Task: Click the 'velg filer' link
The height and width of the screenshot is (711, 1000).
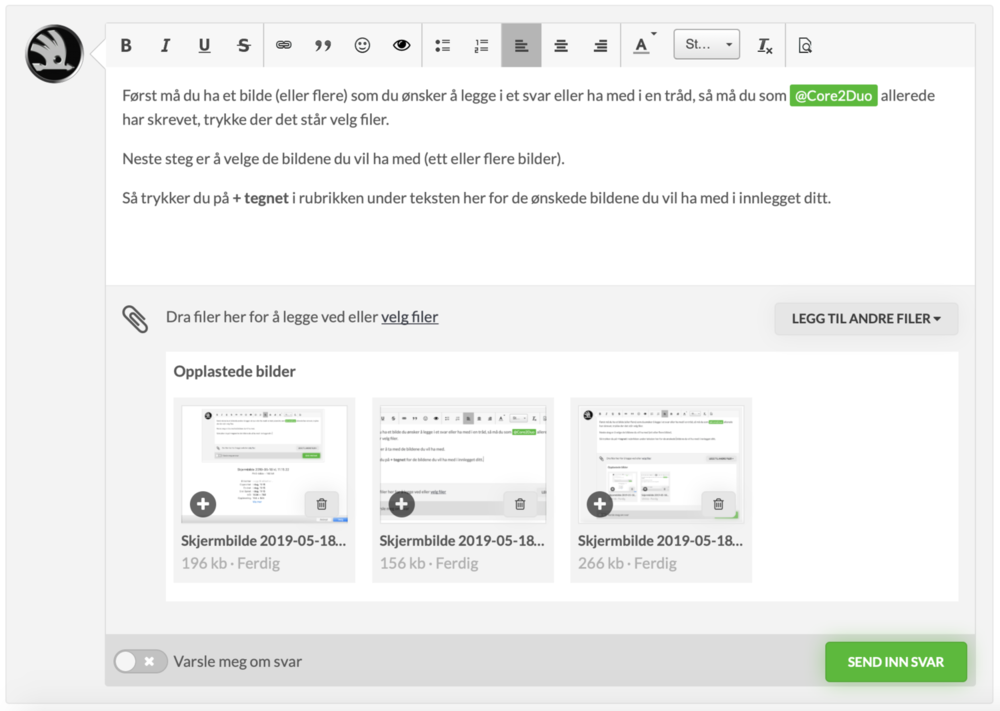Action: (x=409, y=317)
